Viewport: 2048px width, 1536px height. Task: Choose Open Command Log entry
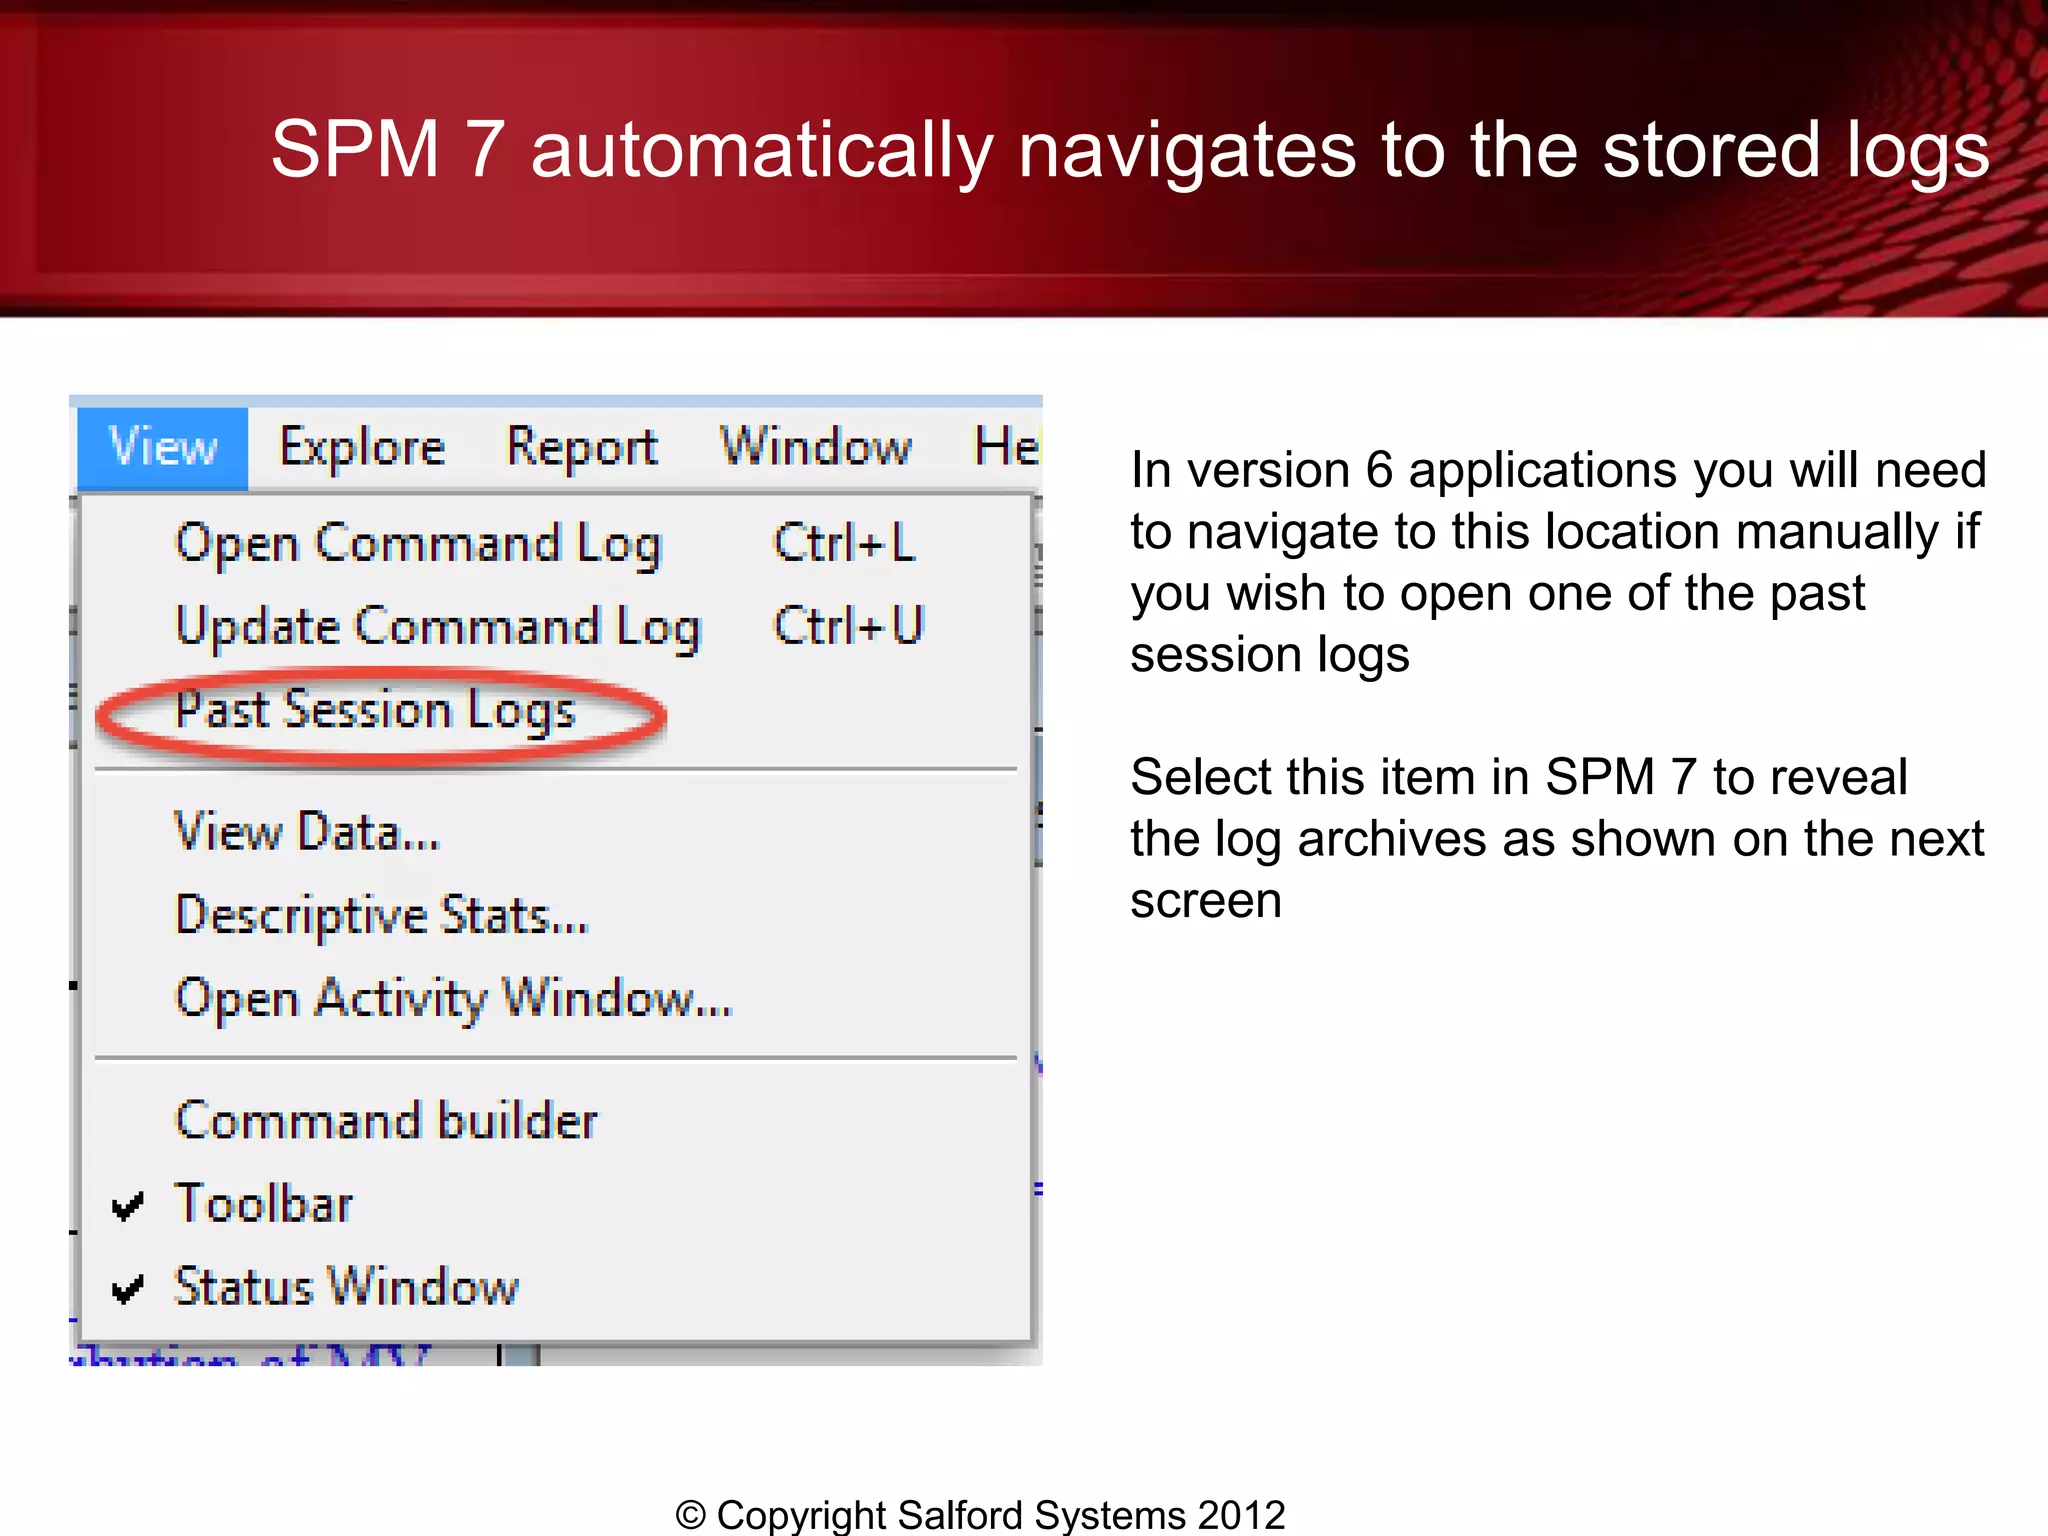coord(555,544)
